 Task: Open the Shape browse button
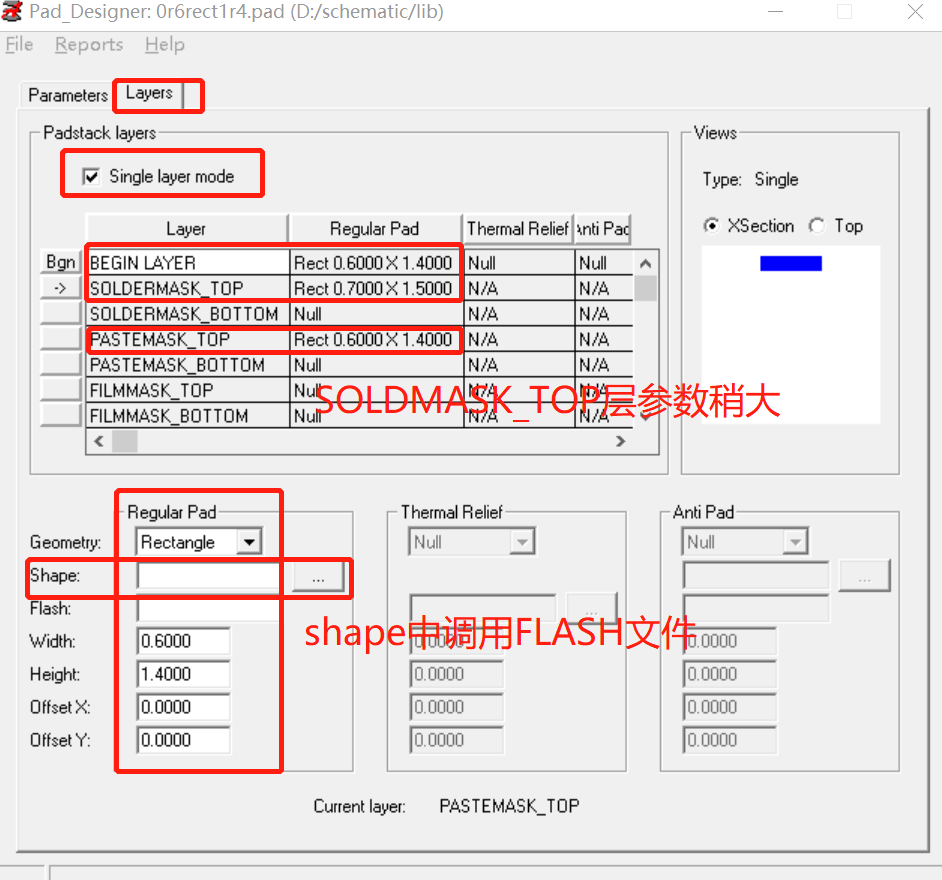pos(318,577)
